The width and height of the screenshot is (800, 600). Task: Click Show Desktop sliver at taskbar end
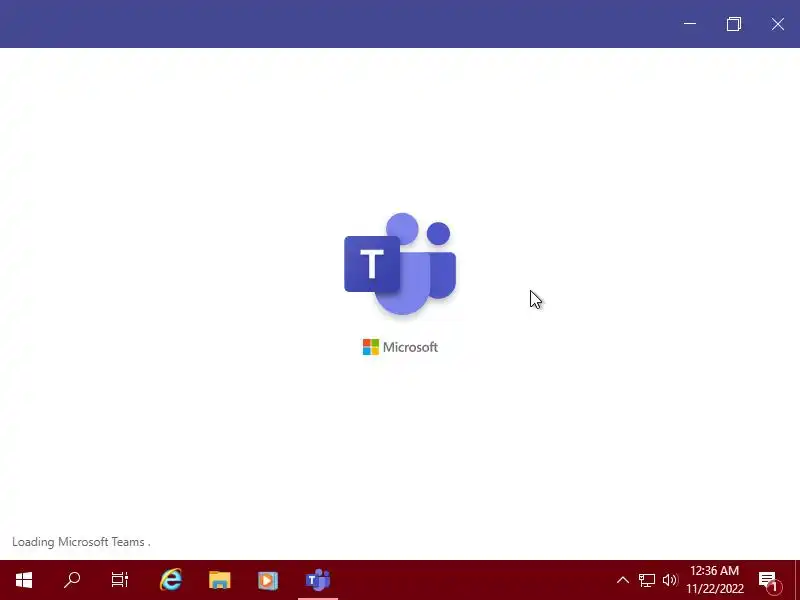pos(797,580)
